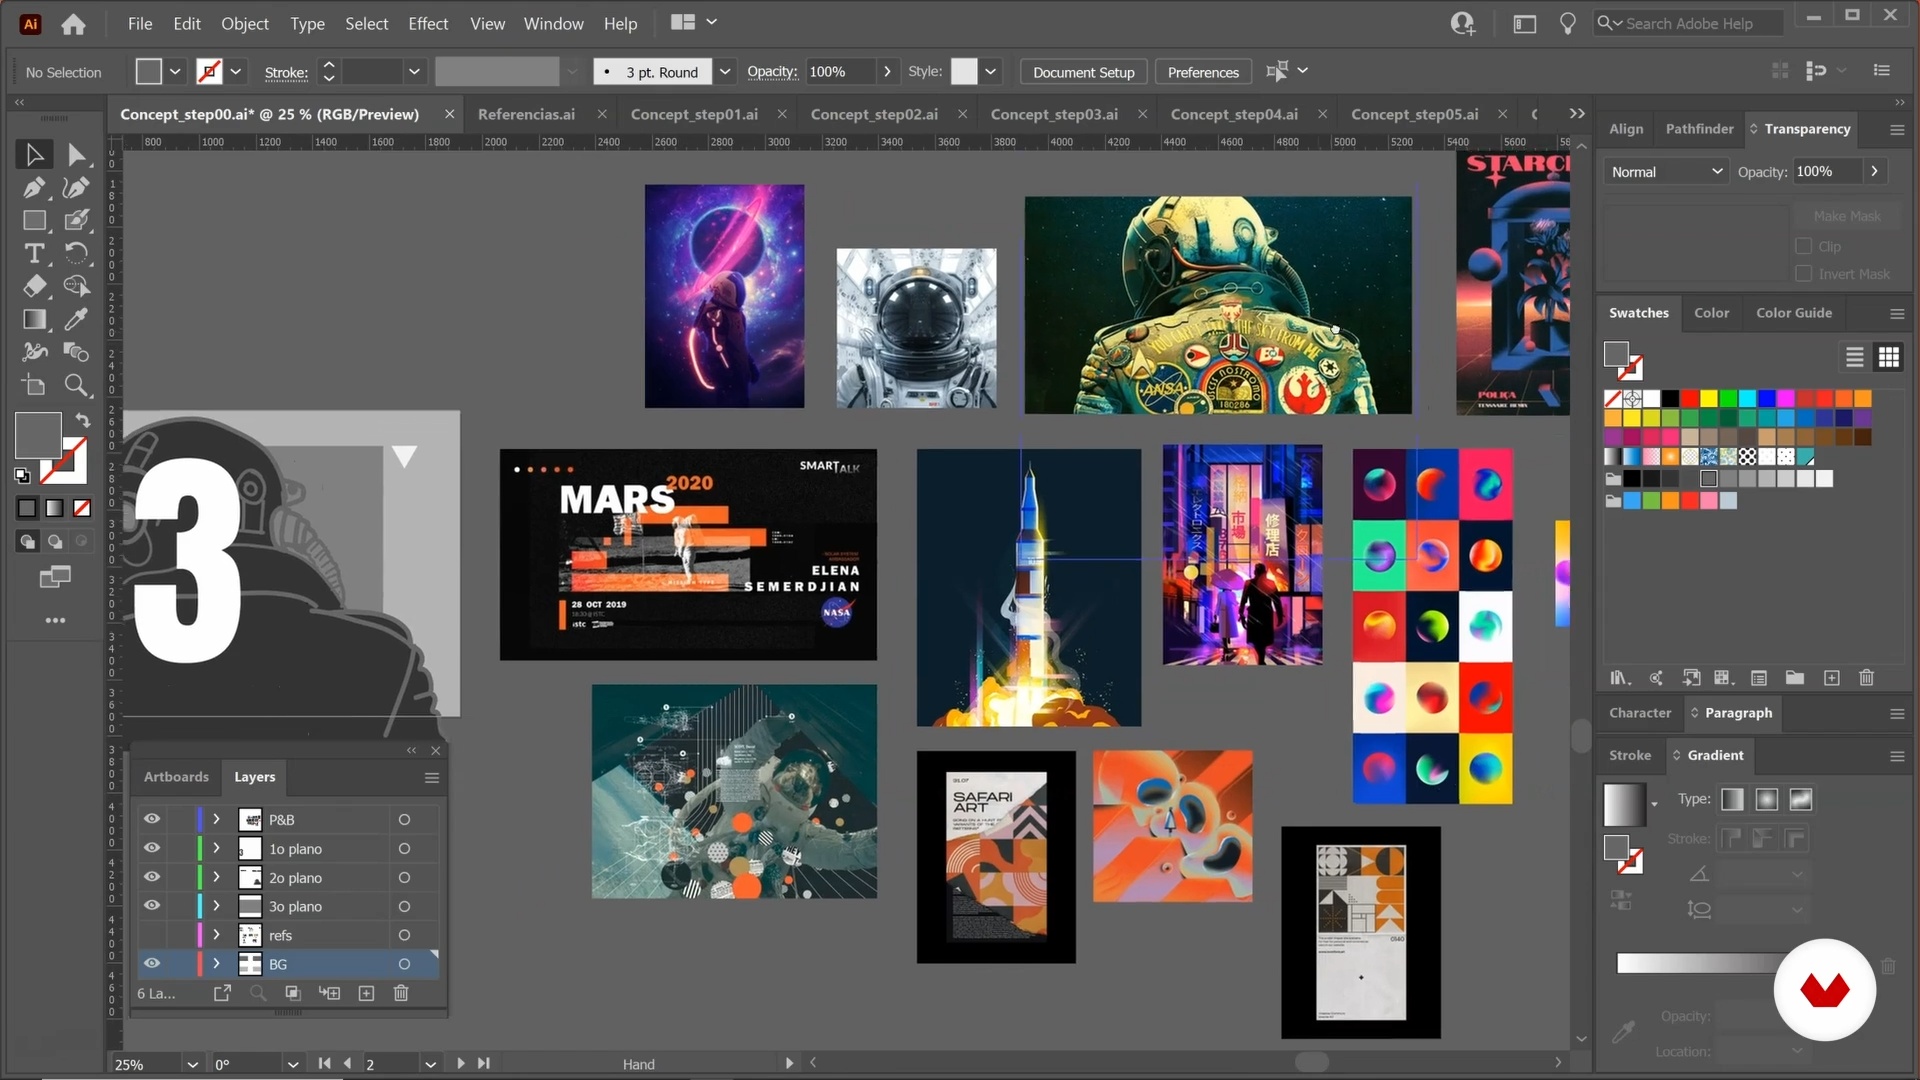The image size is (1920, 1080).
Task: Select the Eraser tool
Action: 34,286
